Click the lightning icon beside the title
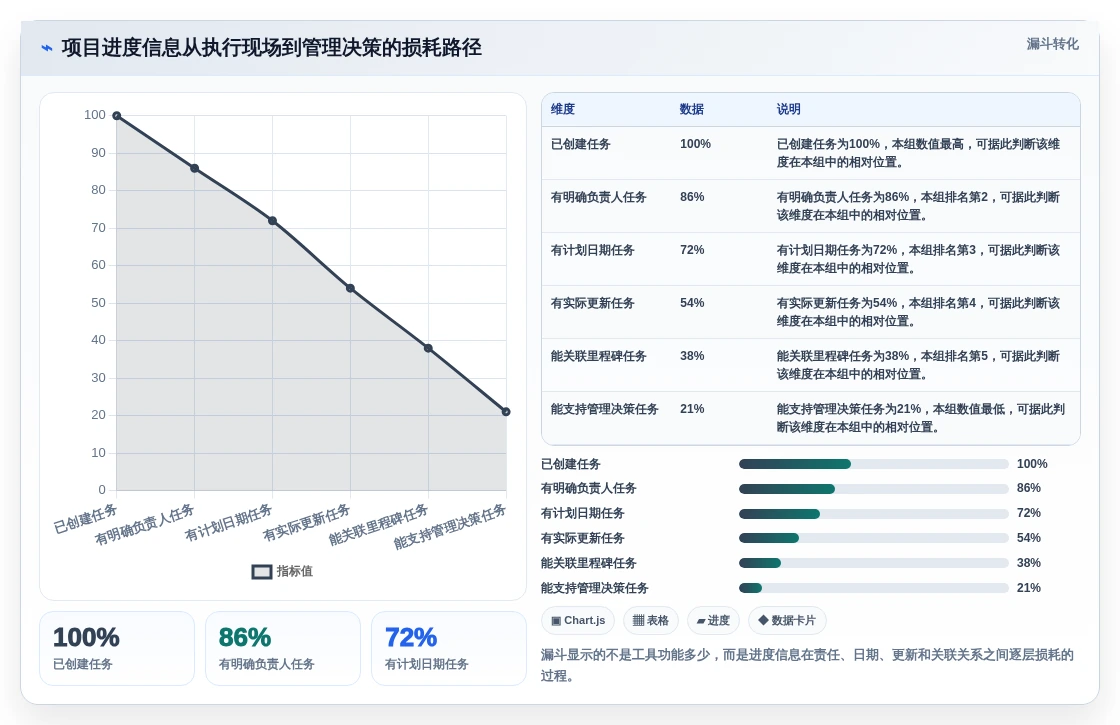 click(47, 48)
